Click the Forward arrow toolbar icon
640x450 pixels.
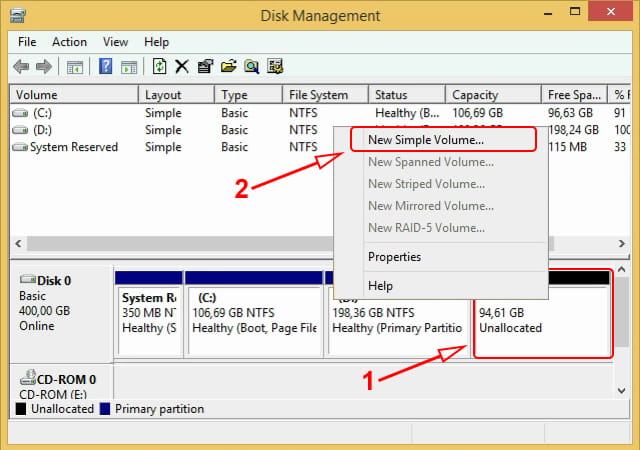click(44, 66)
